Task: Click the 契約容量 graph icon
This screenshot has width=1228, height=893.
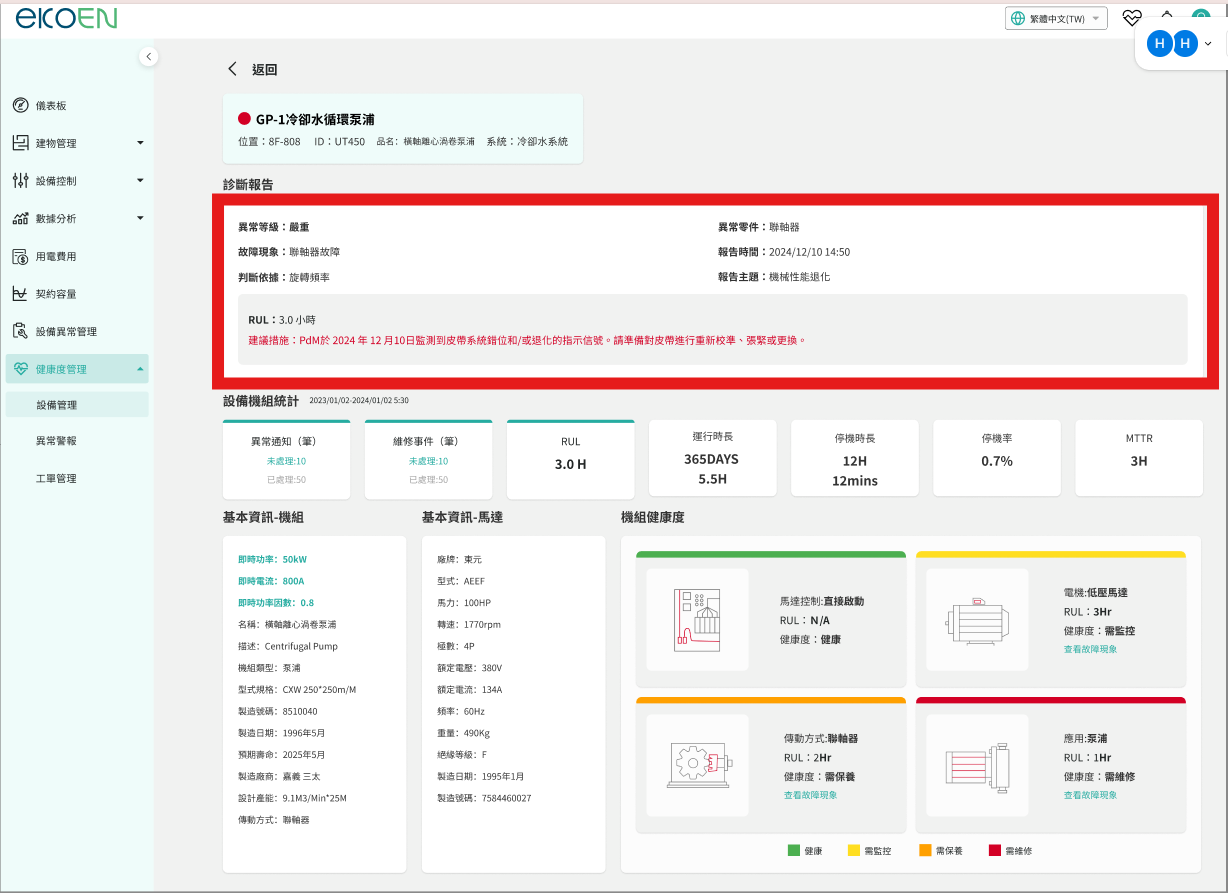Action: 20,294
